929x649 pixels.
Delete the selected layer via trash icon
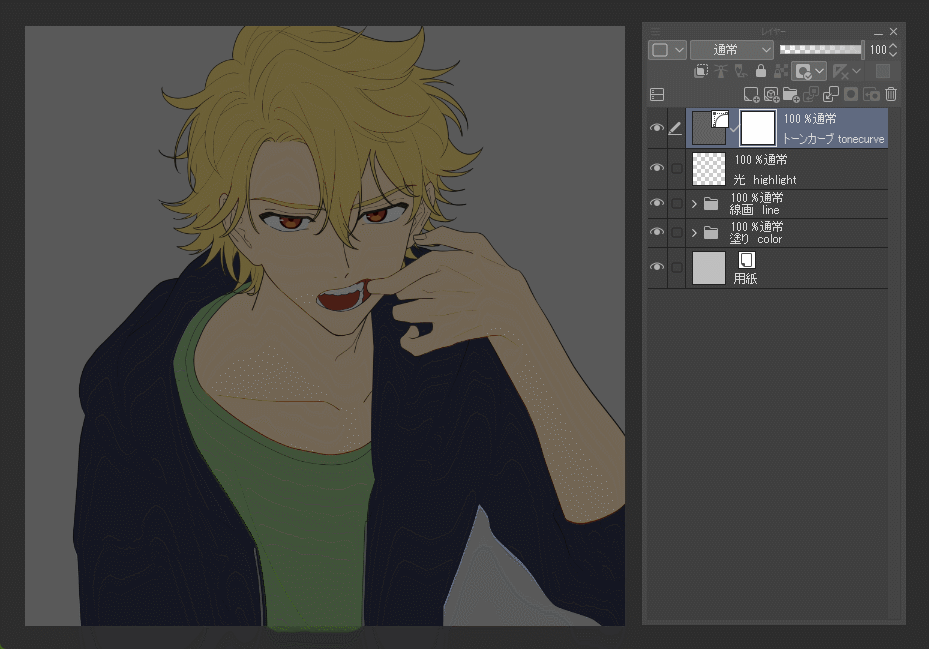coord(891,94)
